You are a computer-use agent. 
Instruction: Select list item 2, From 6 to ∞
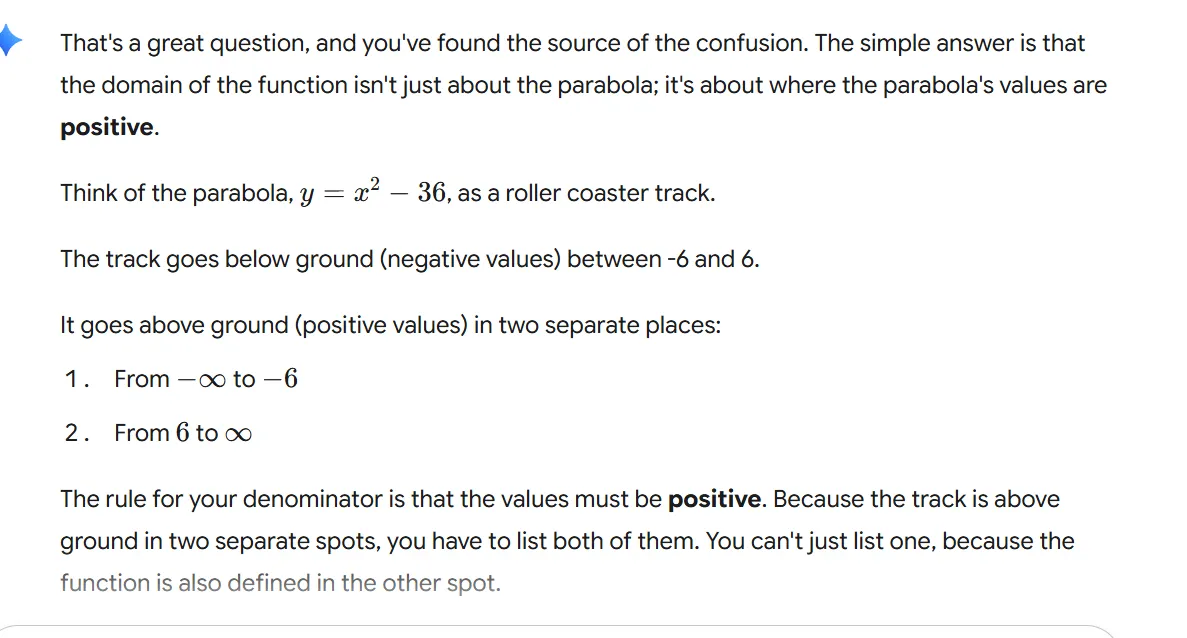[182, 433]
